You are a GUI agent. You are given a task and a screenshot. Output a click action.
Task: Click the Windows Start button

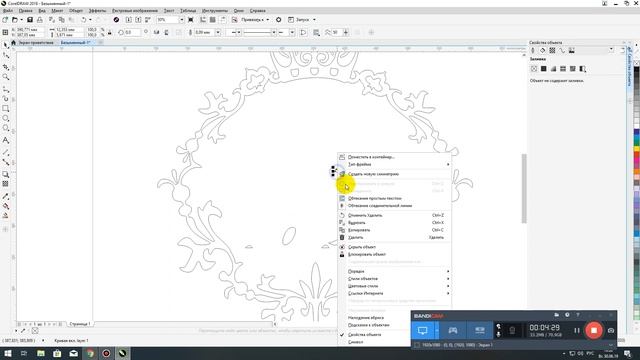pyautogui.click(x=8, y=353)
